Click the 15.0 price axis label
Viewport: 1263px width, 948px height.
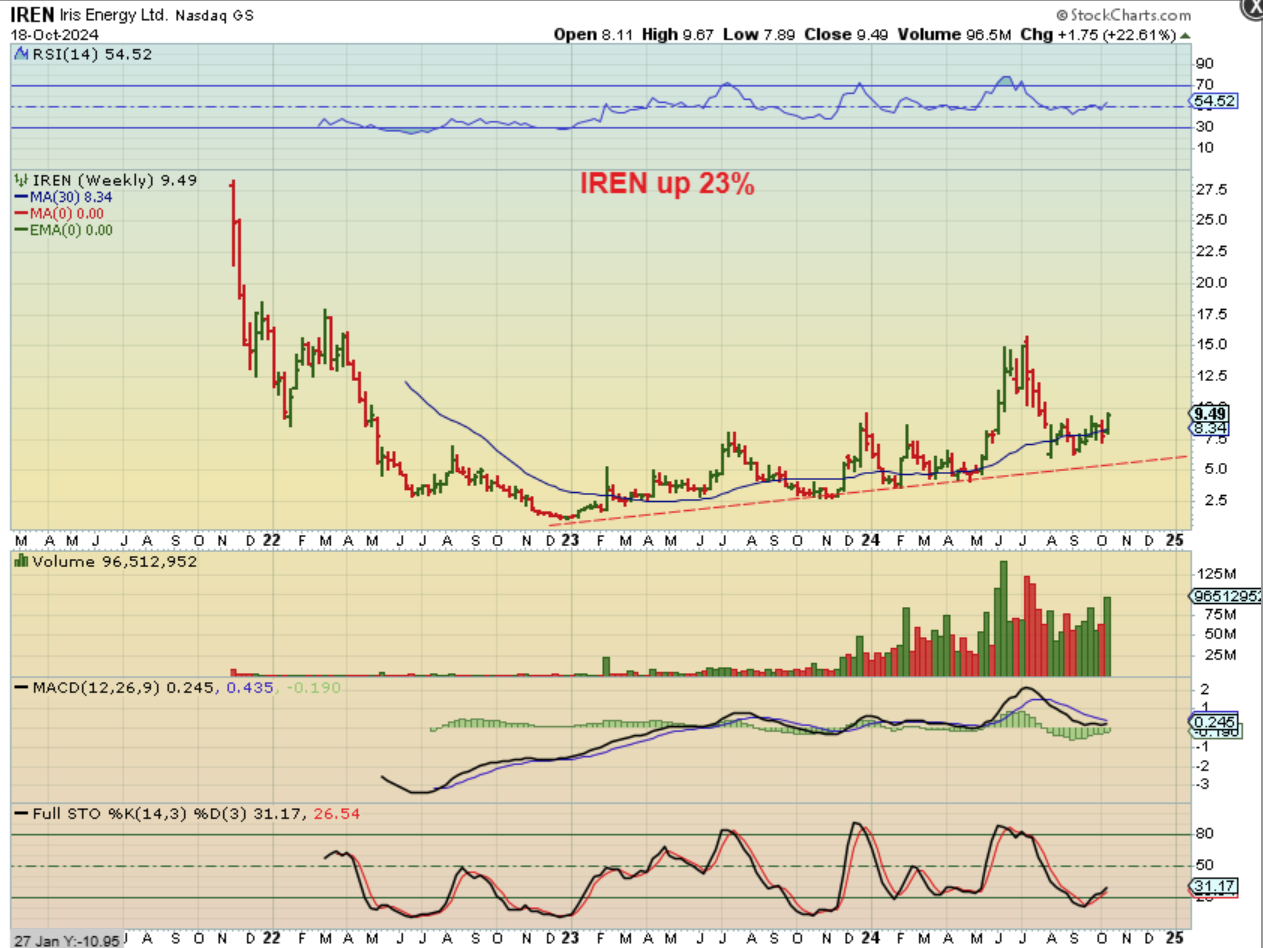(1210, 344)
